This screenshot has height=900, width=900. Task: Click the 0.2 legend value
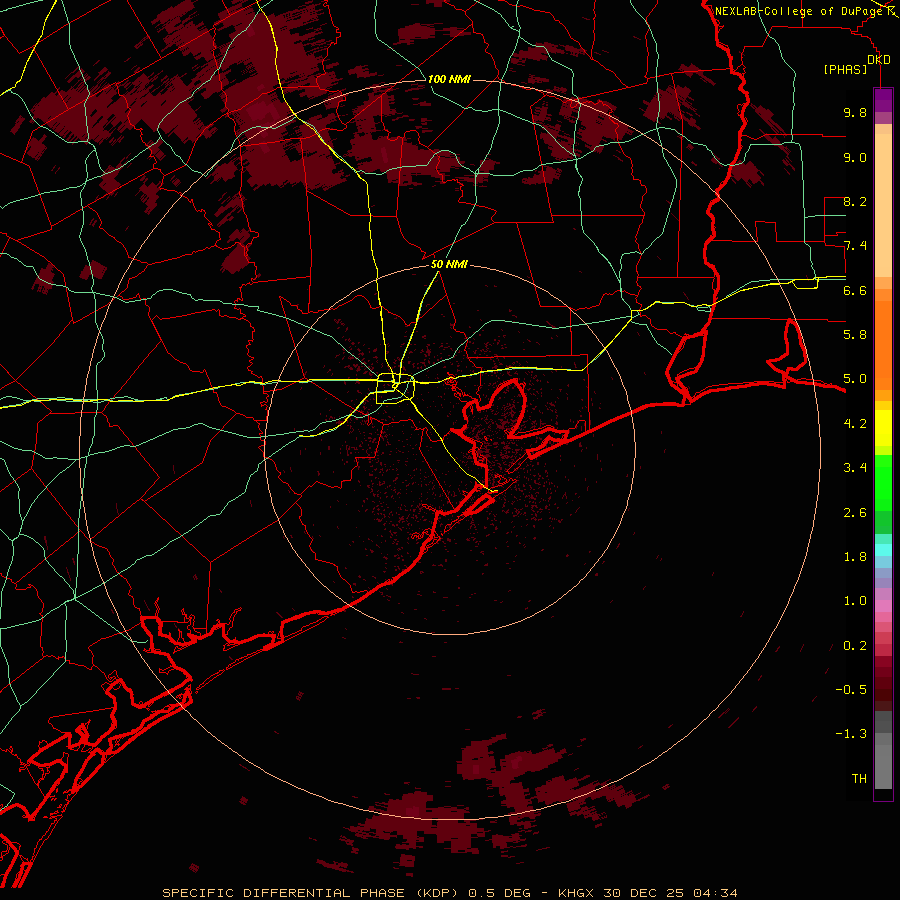click(x=855, y=646)
